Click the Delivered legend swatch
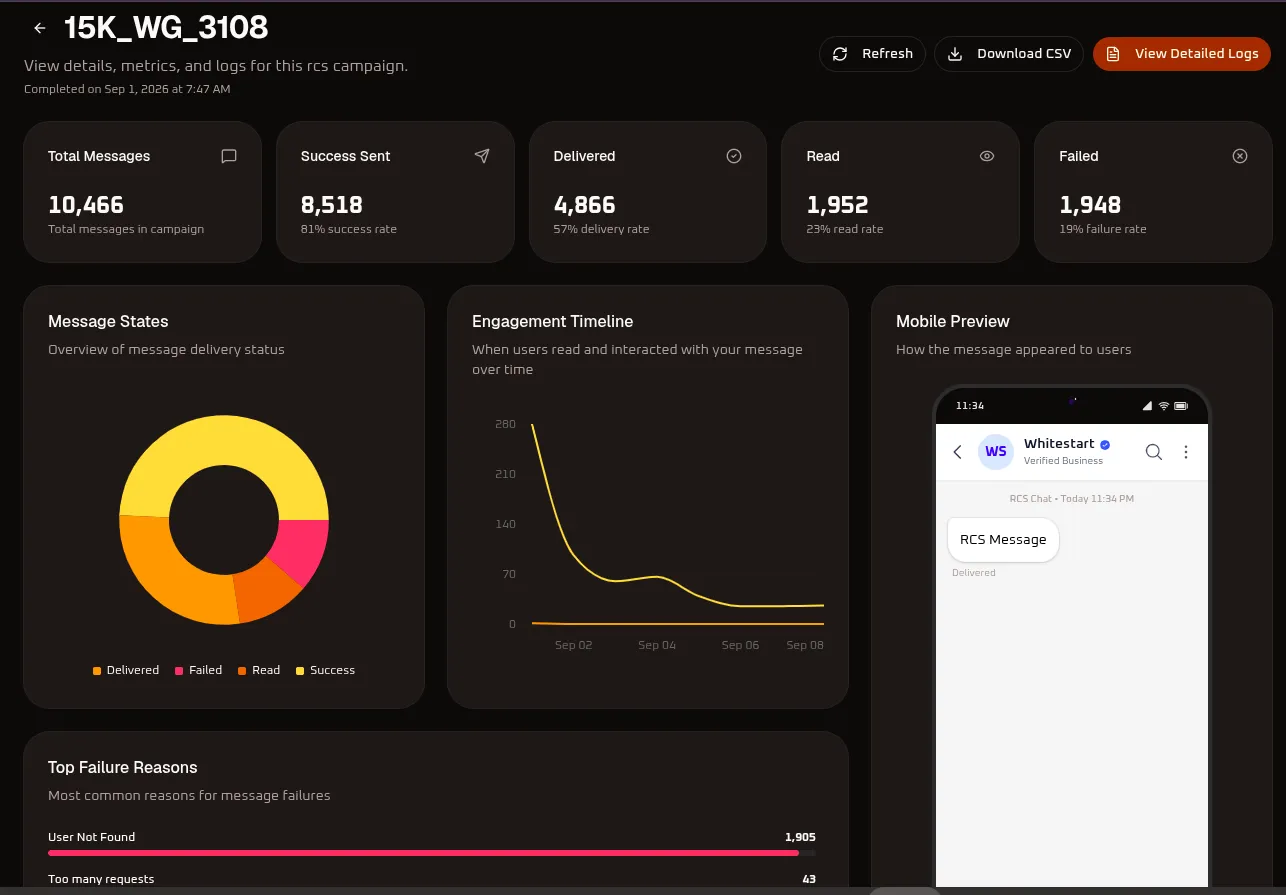The image size is (1286, 895). pyautogui.click(x=97, y=671)
